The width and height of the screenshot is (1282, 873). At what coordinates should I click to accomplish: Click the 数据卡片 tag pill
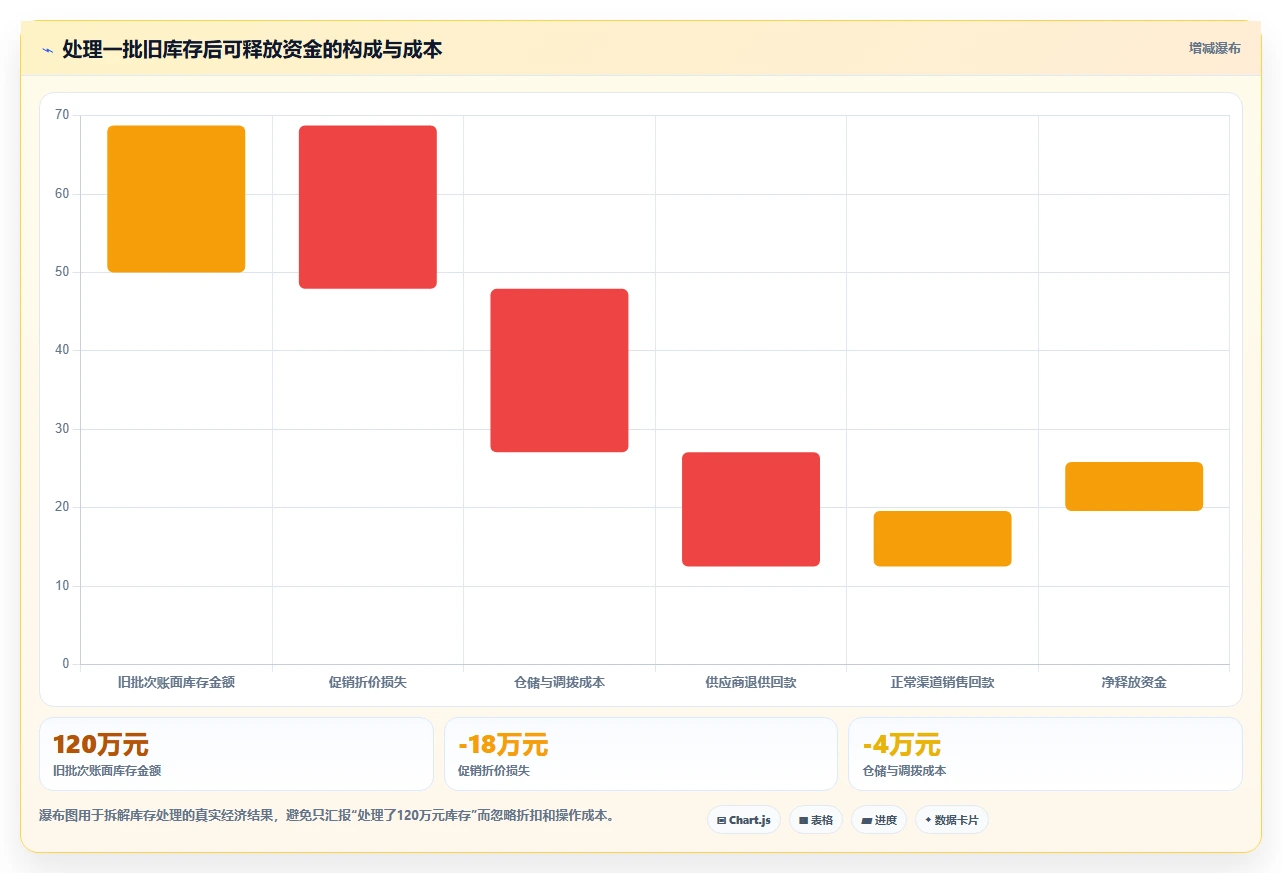pyautogui.click(x=952, y=820)
